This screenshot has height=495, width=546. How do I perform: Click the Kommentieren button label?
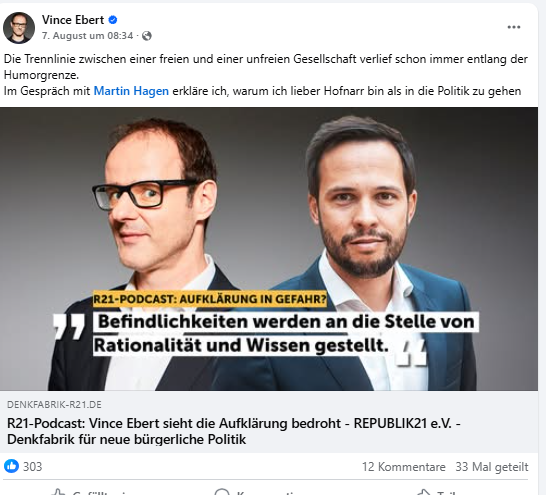[268, 492]
